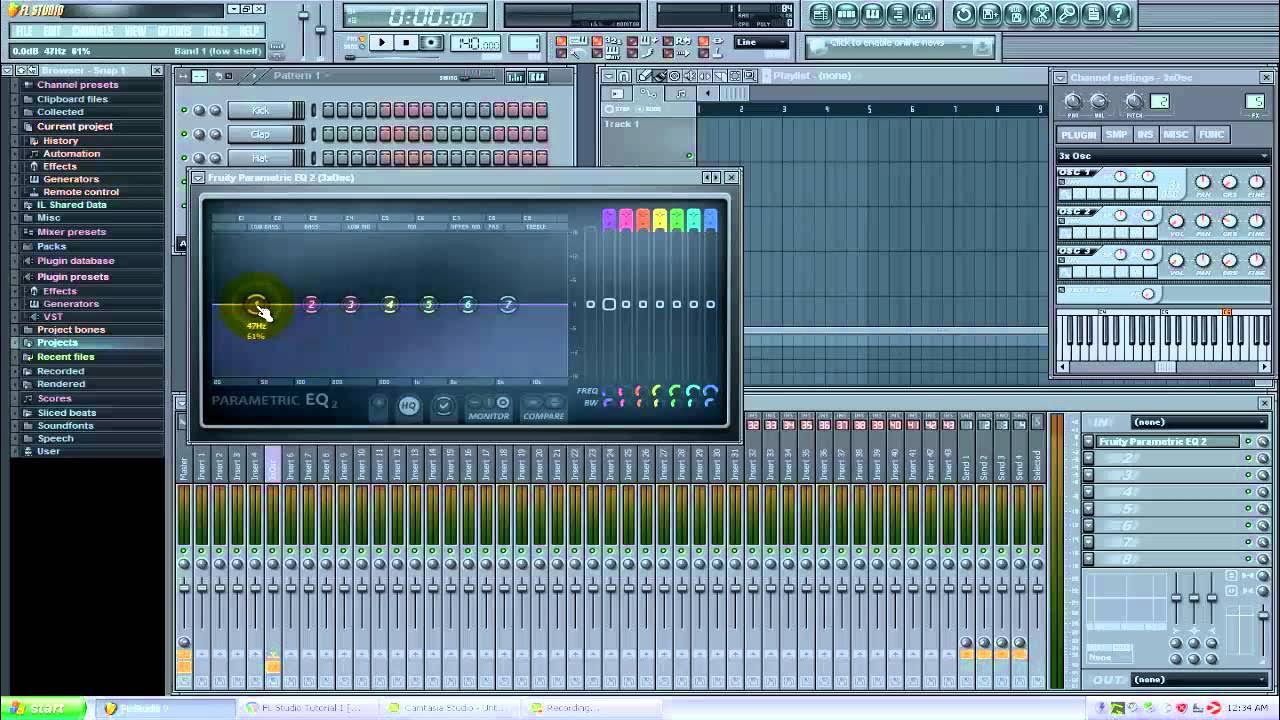Screen dimensions: 1280x720
Task: Mute the Hat channel using its green LED
Action: pos(184,158)
